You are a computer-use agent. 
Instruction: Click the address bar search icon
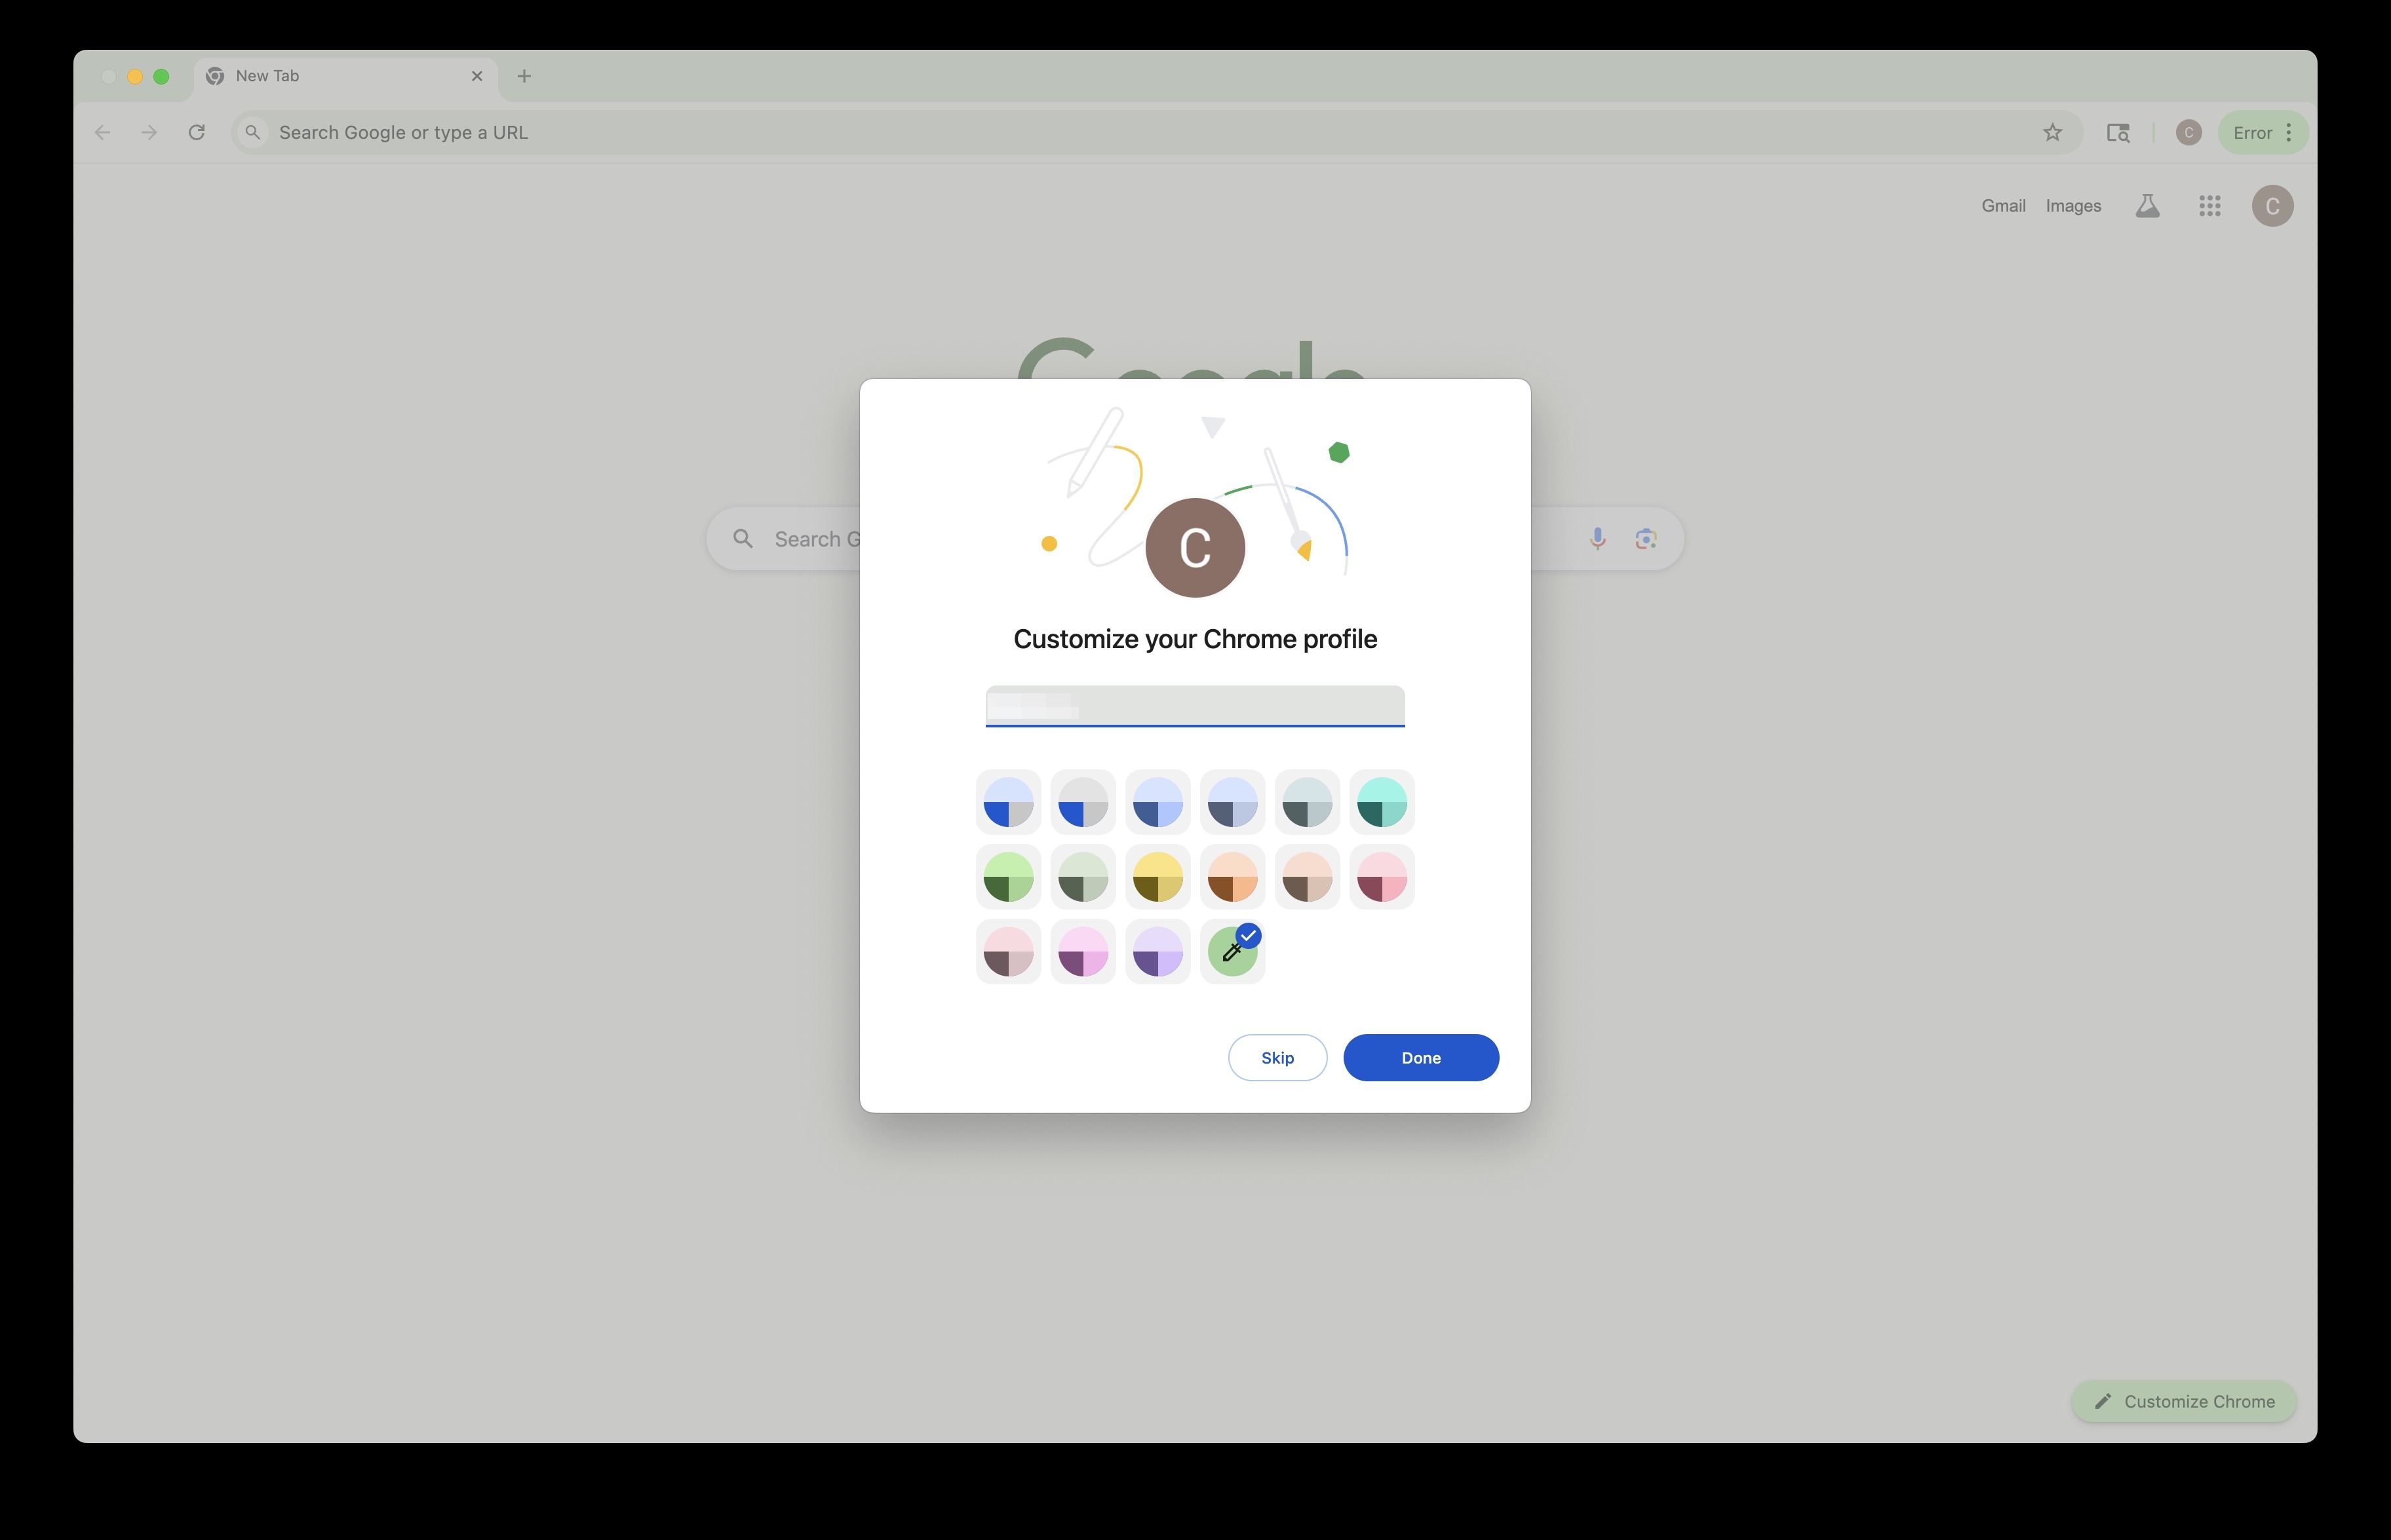(x=253, y=133)
